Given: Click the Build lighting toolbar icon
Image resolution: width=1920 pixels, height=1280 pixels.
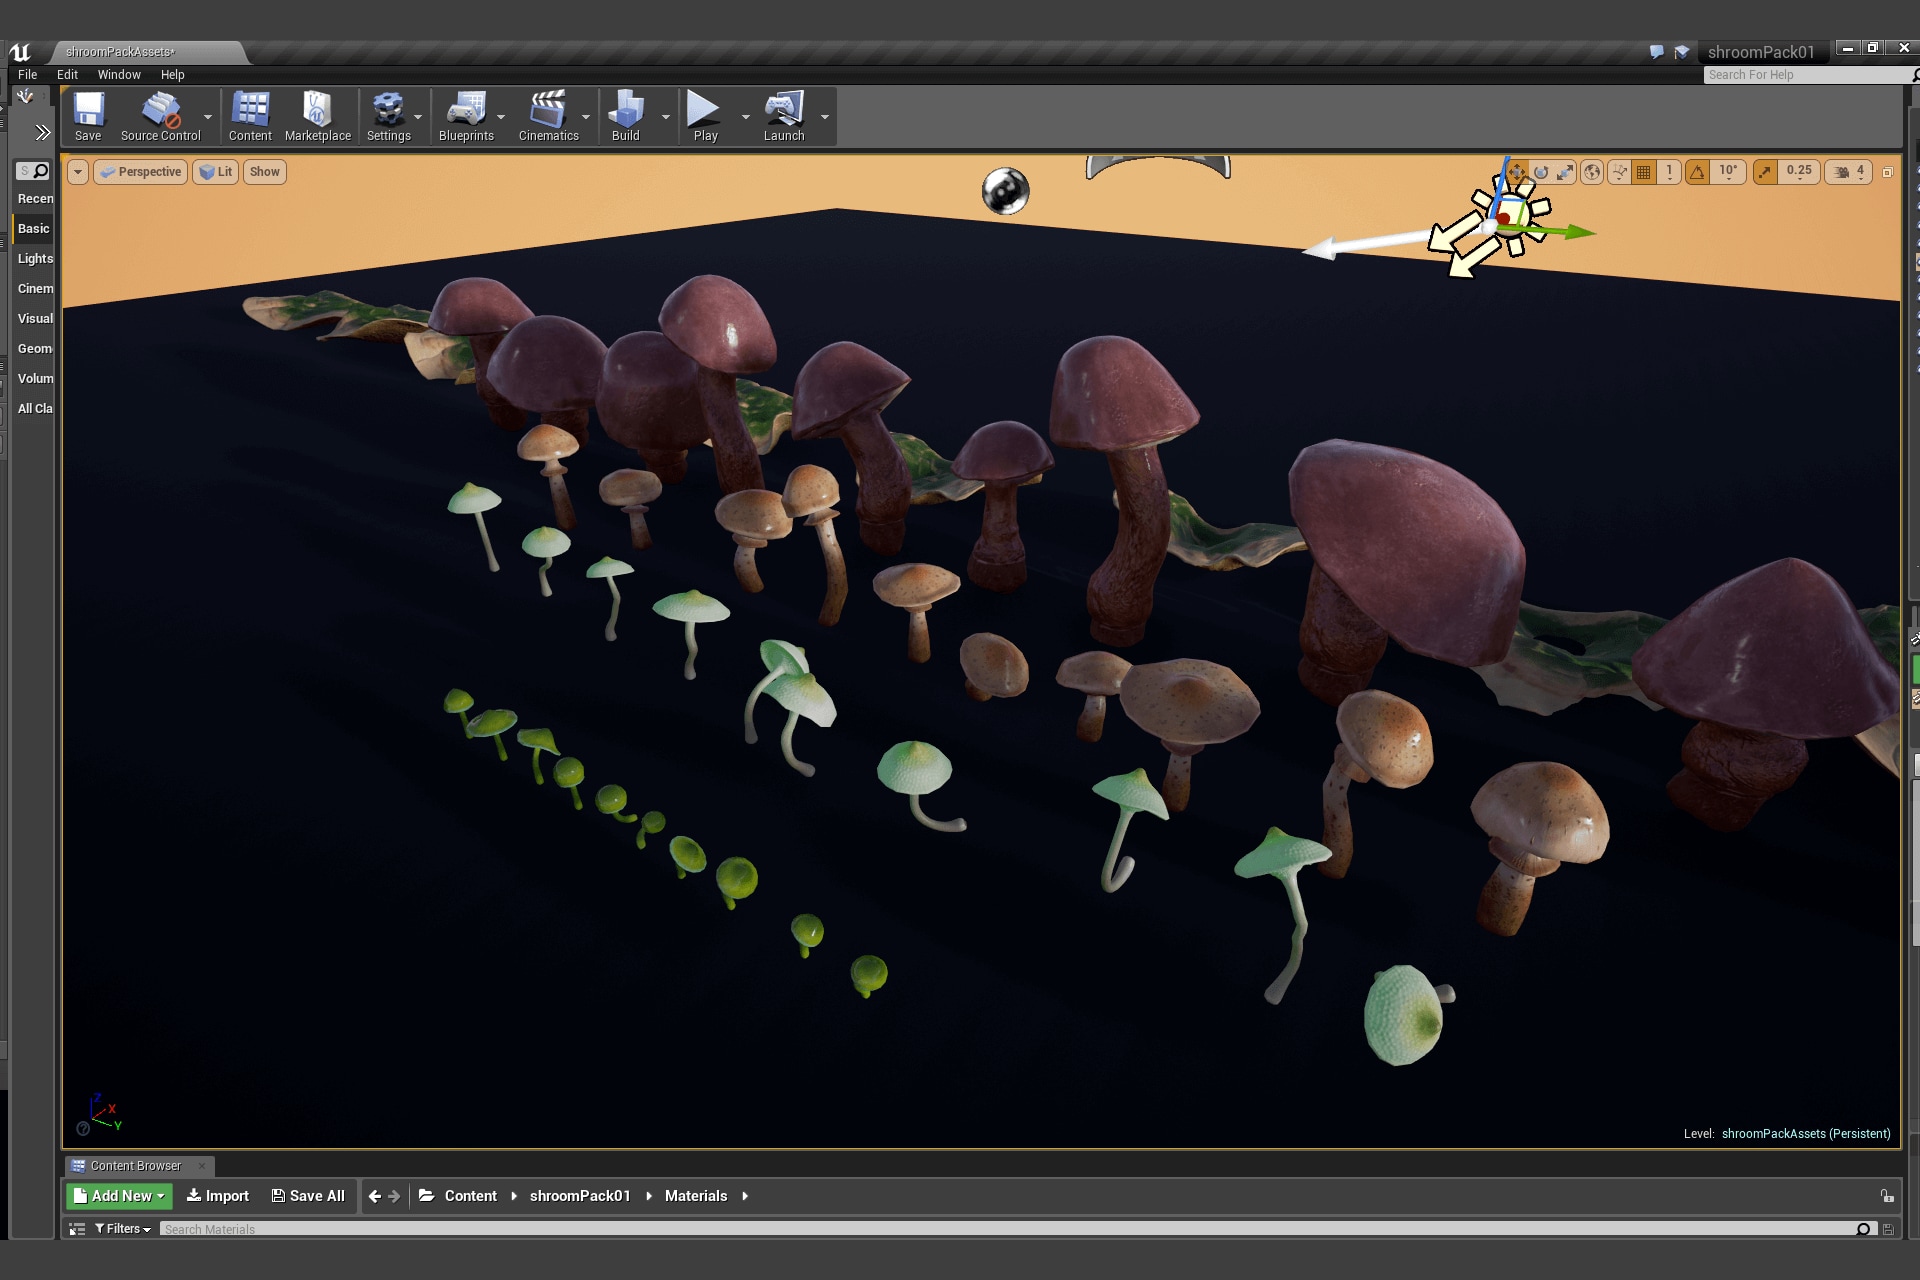Looking at the screenshot, I should click(625, 117).
